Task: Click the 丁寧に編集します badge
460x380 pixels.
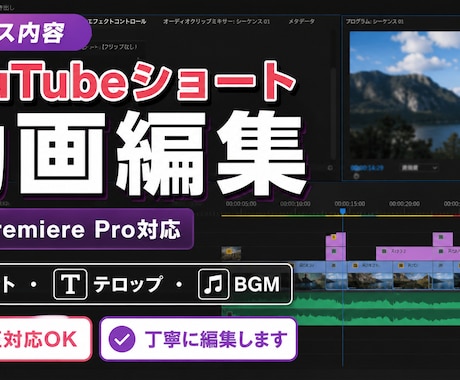Action: [x=198, y=339]
